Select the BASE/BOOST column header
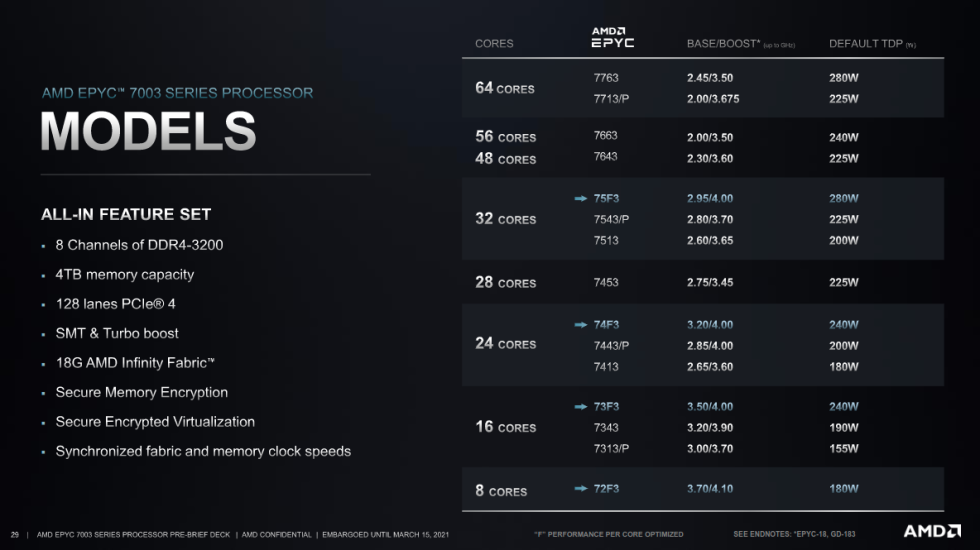This screenshot has height=550, width=980. (741, 44)
